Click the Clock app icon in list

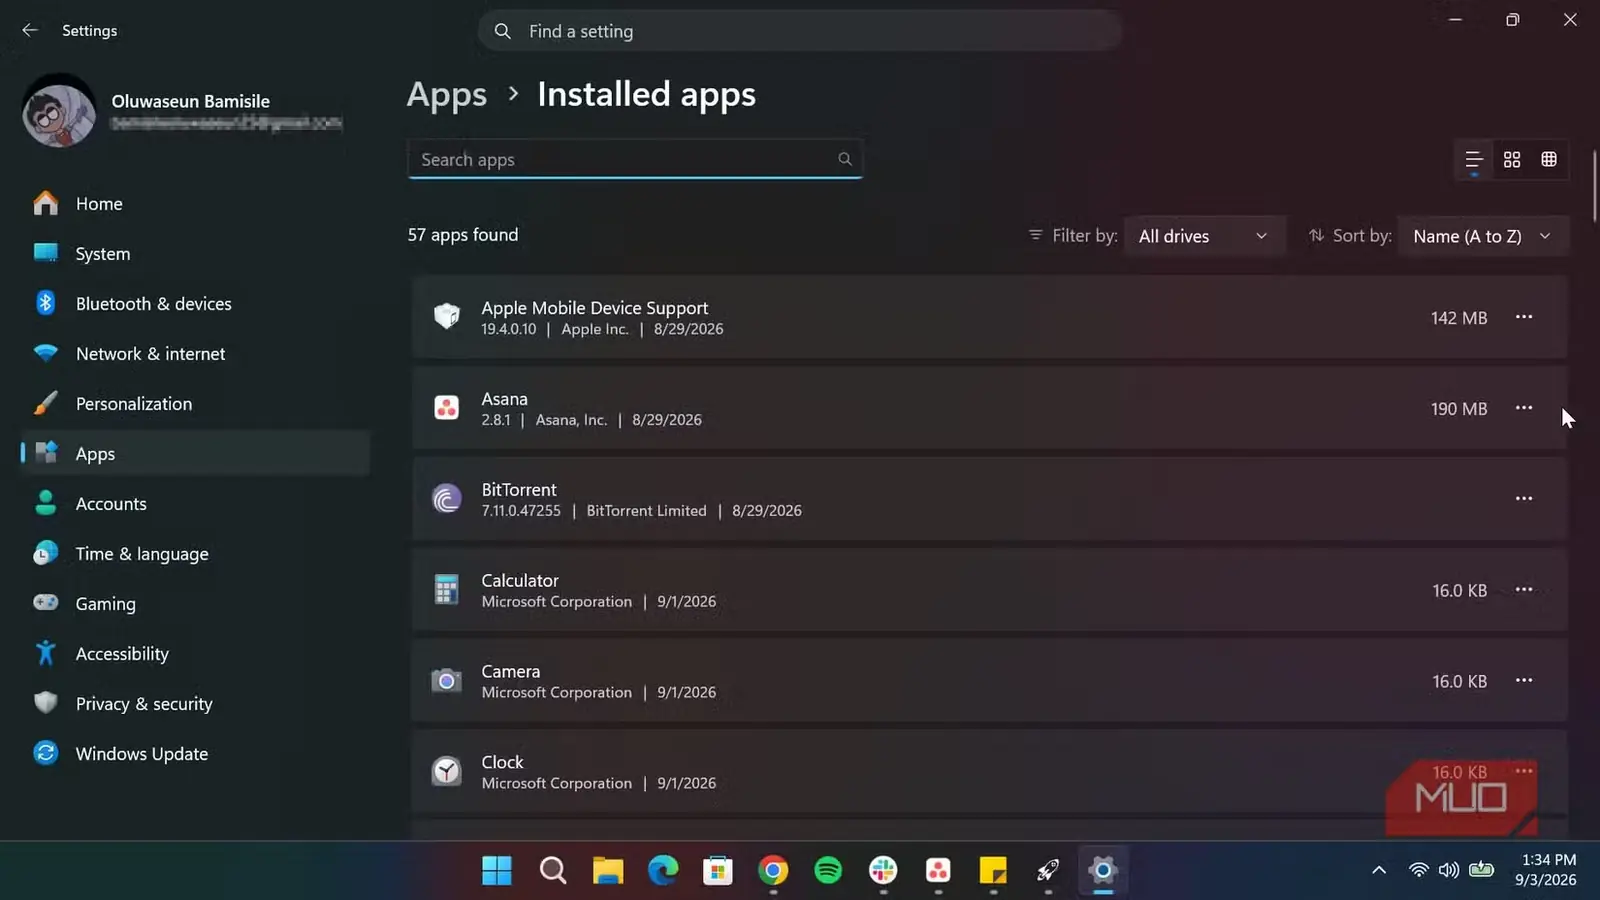pyautogui.click(x=447, y=772)
